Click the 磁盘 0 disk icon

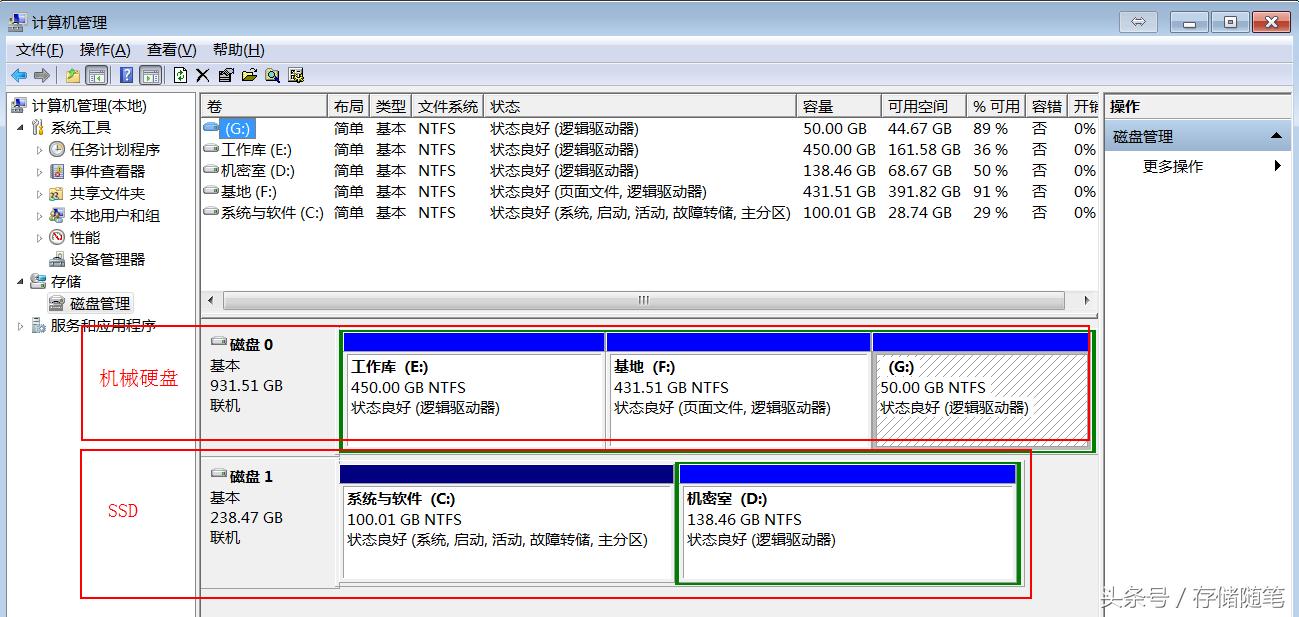tap(219, 343)
